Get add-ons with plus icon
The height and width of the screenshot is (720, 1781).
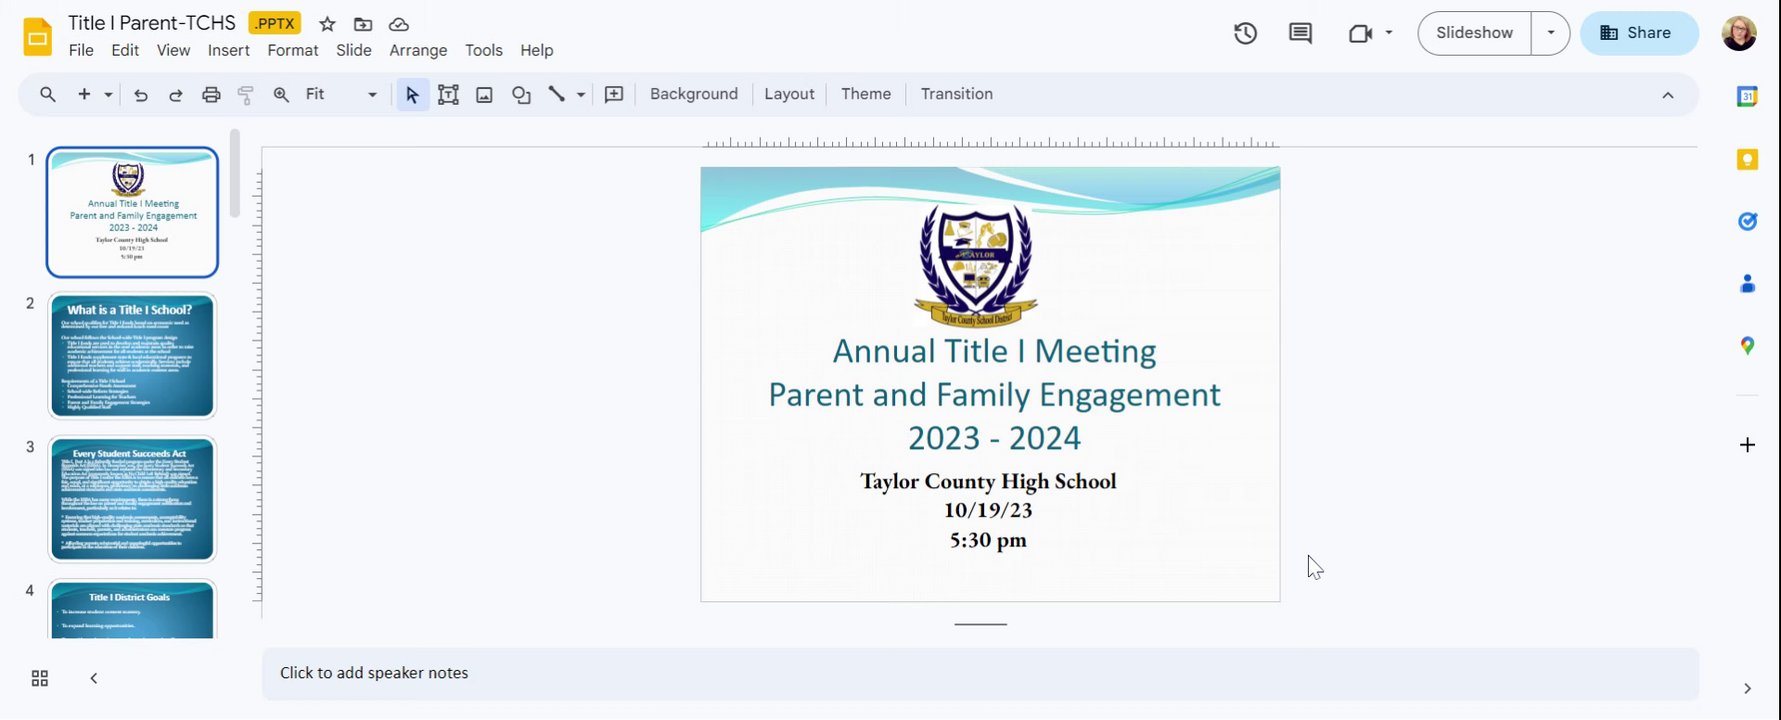pos(1747,445)
